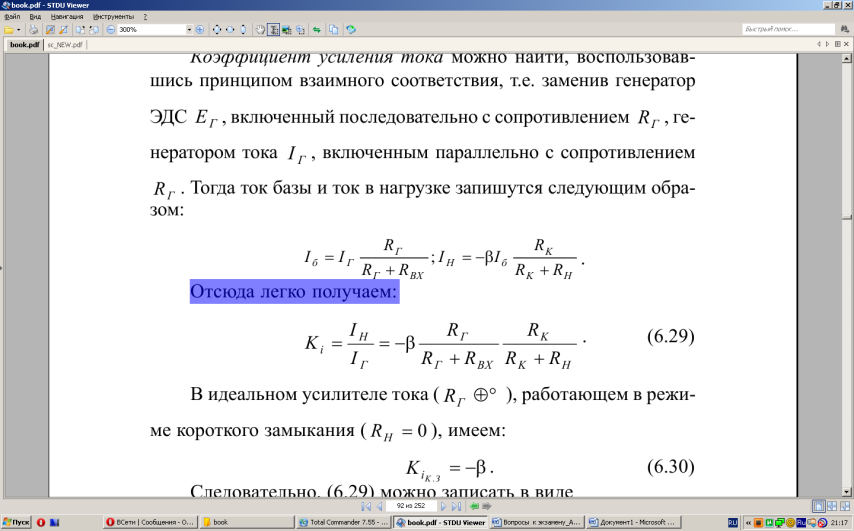Switch to the sc_NEW.pdf tab
The height and width of the screenshot is (531, 854).
[65, 45]
